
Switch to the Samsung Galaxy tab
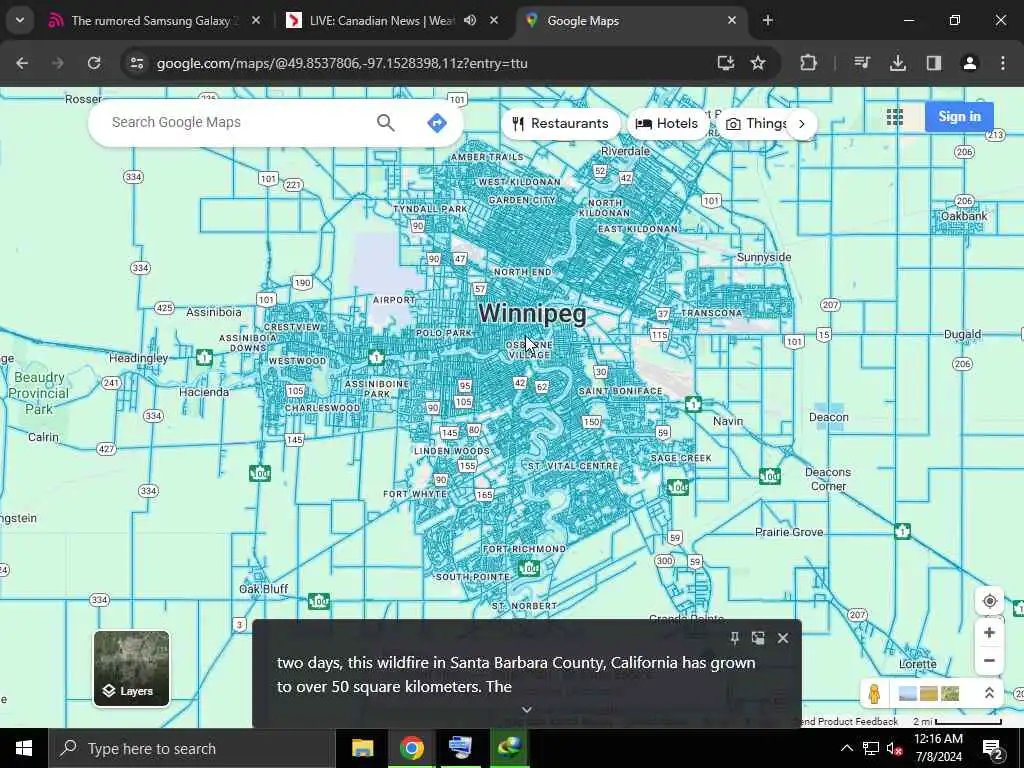[x=155, y=21]
